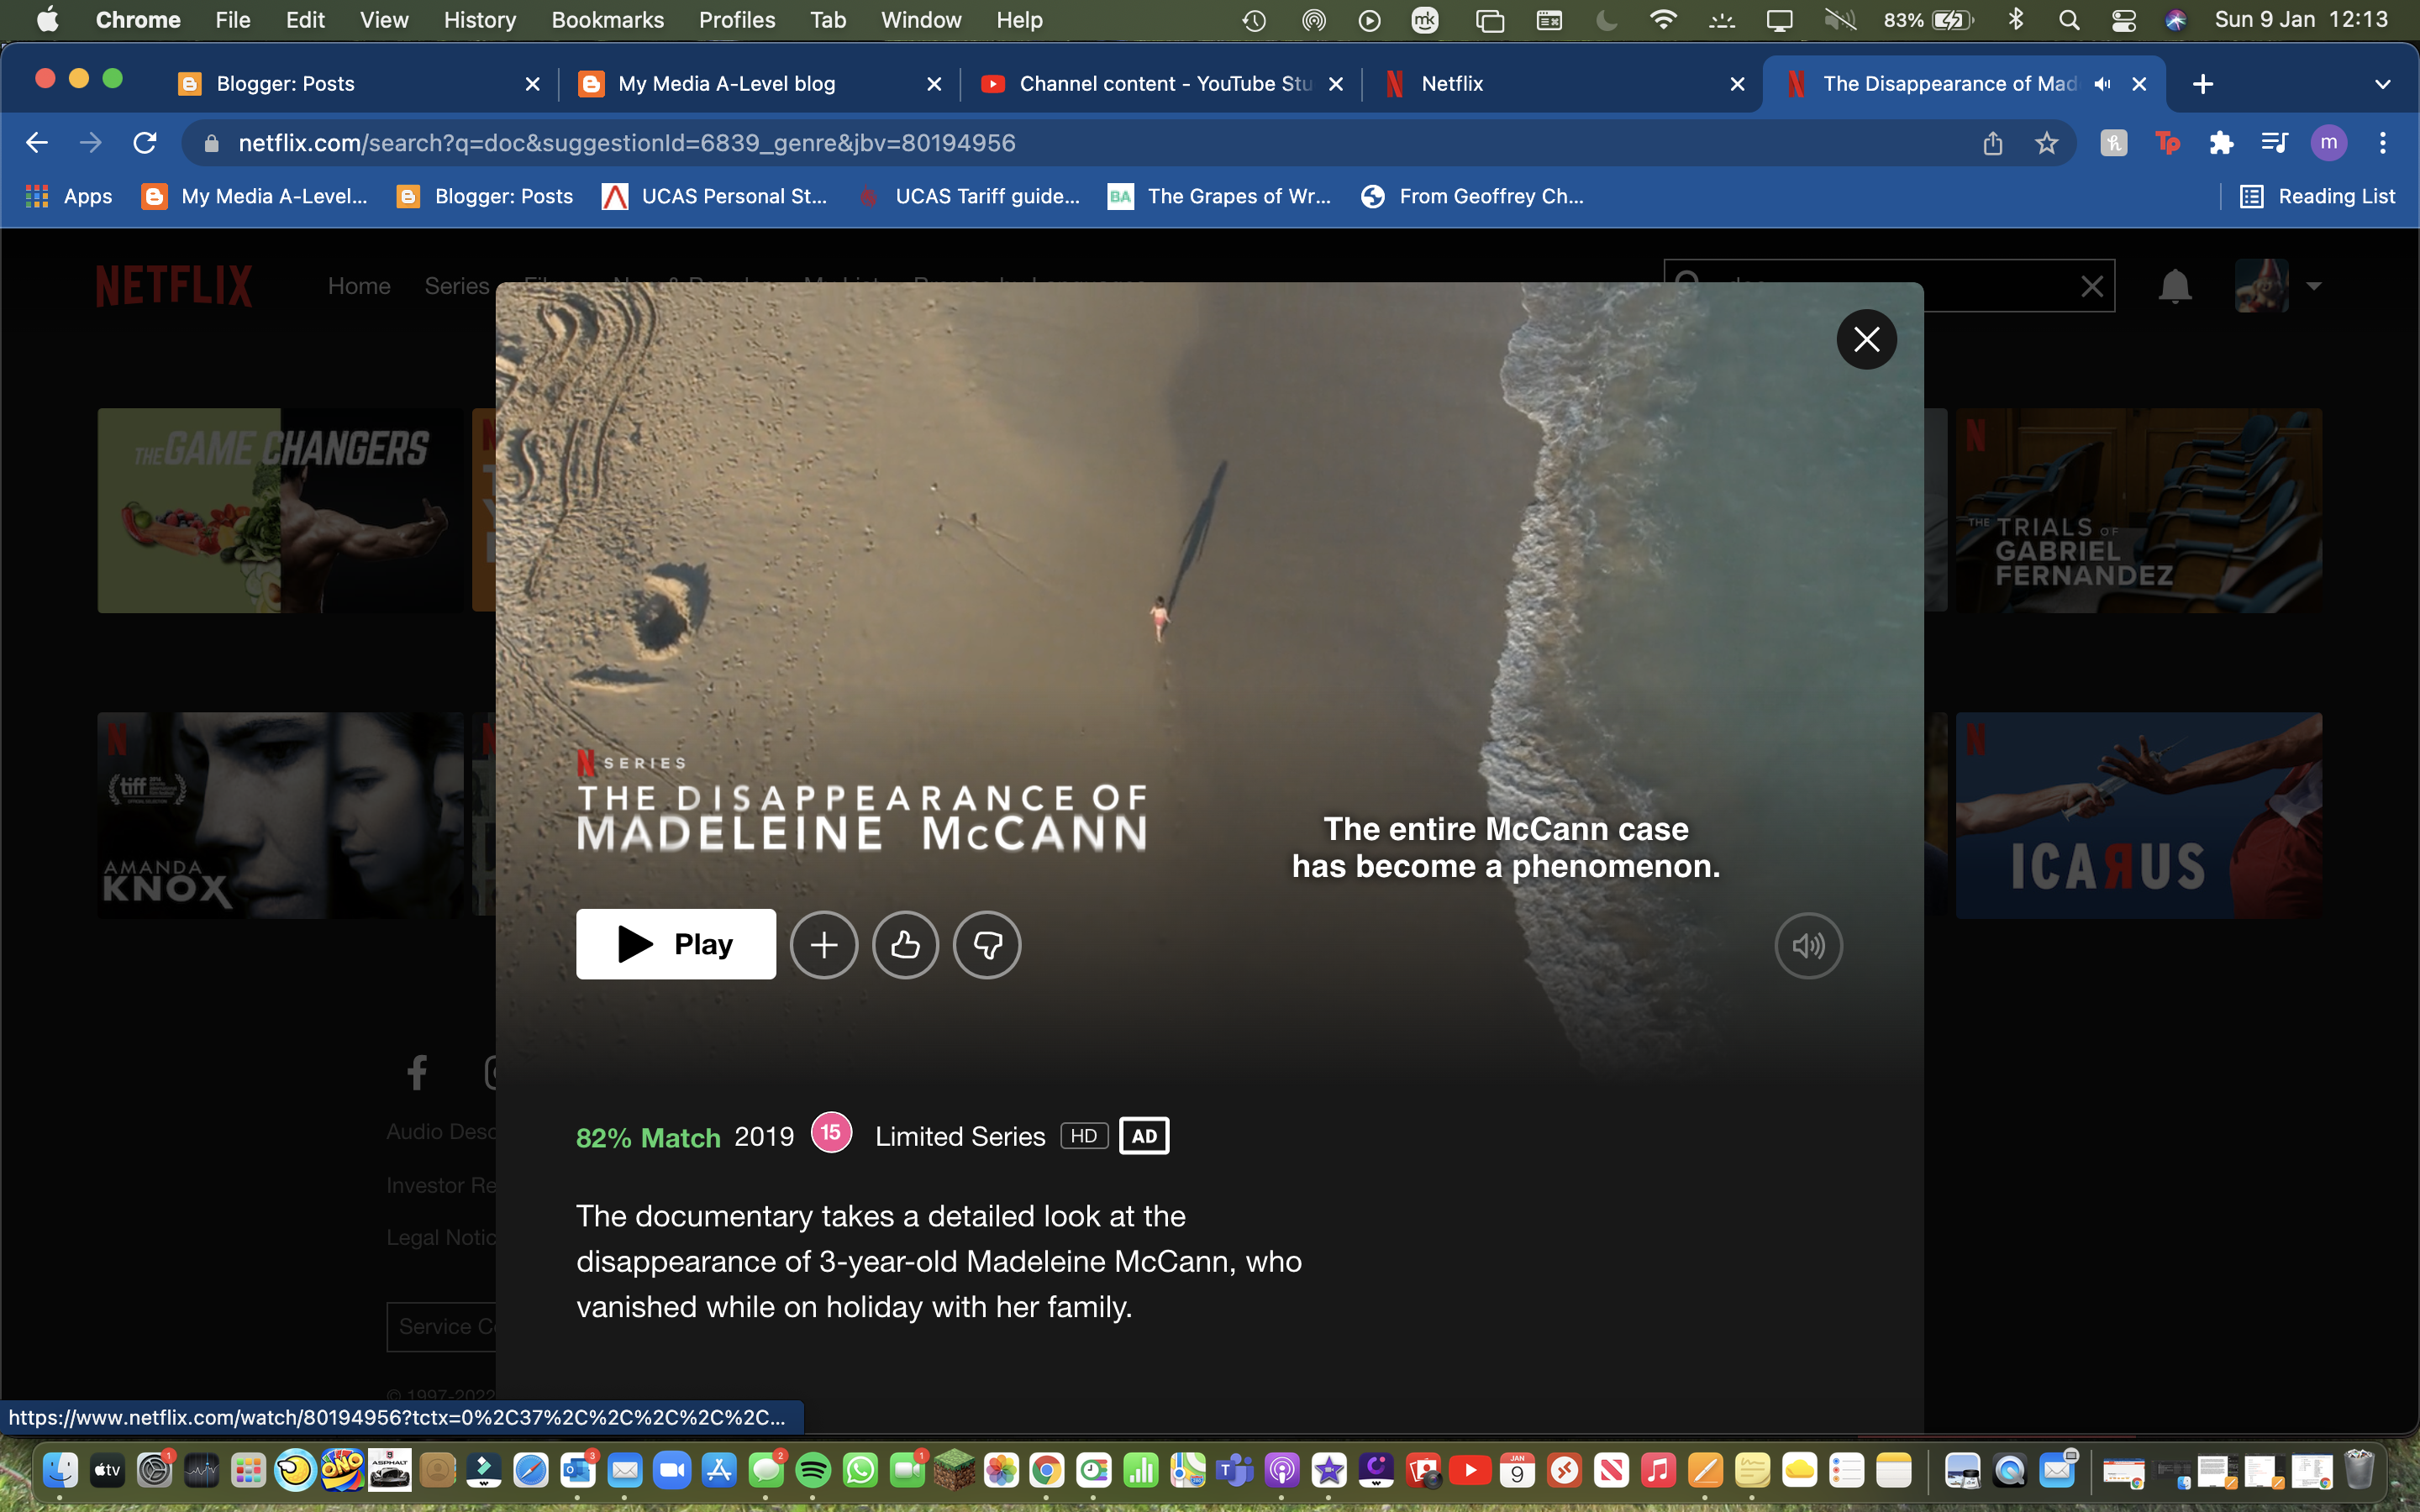This screenshot has width=2420, height=1512.
Task: Click the Netflix logo
Action: (x=174, y=286)
